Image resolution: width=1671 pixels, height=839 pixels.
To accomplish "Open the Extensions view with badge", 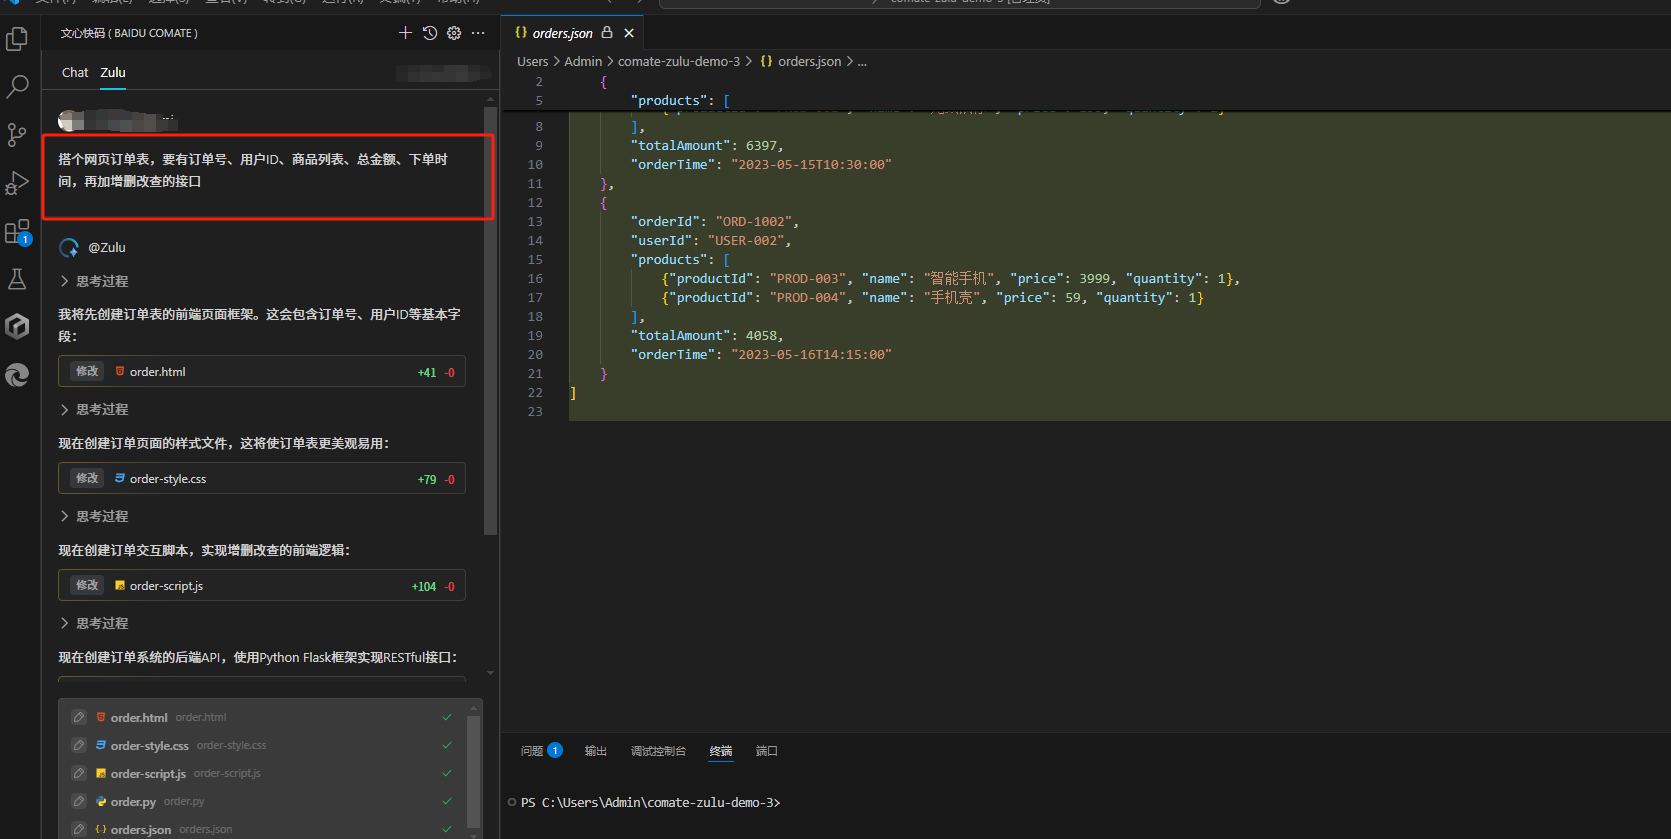I will coord(17,232).
